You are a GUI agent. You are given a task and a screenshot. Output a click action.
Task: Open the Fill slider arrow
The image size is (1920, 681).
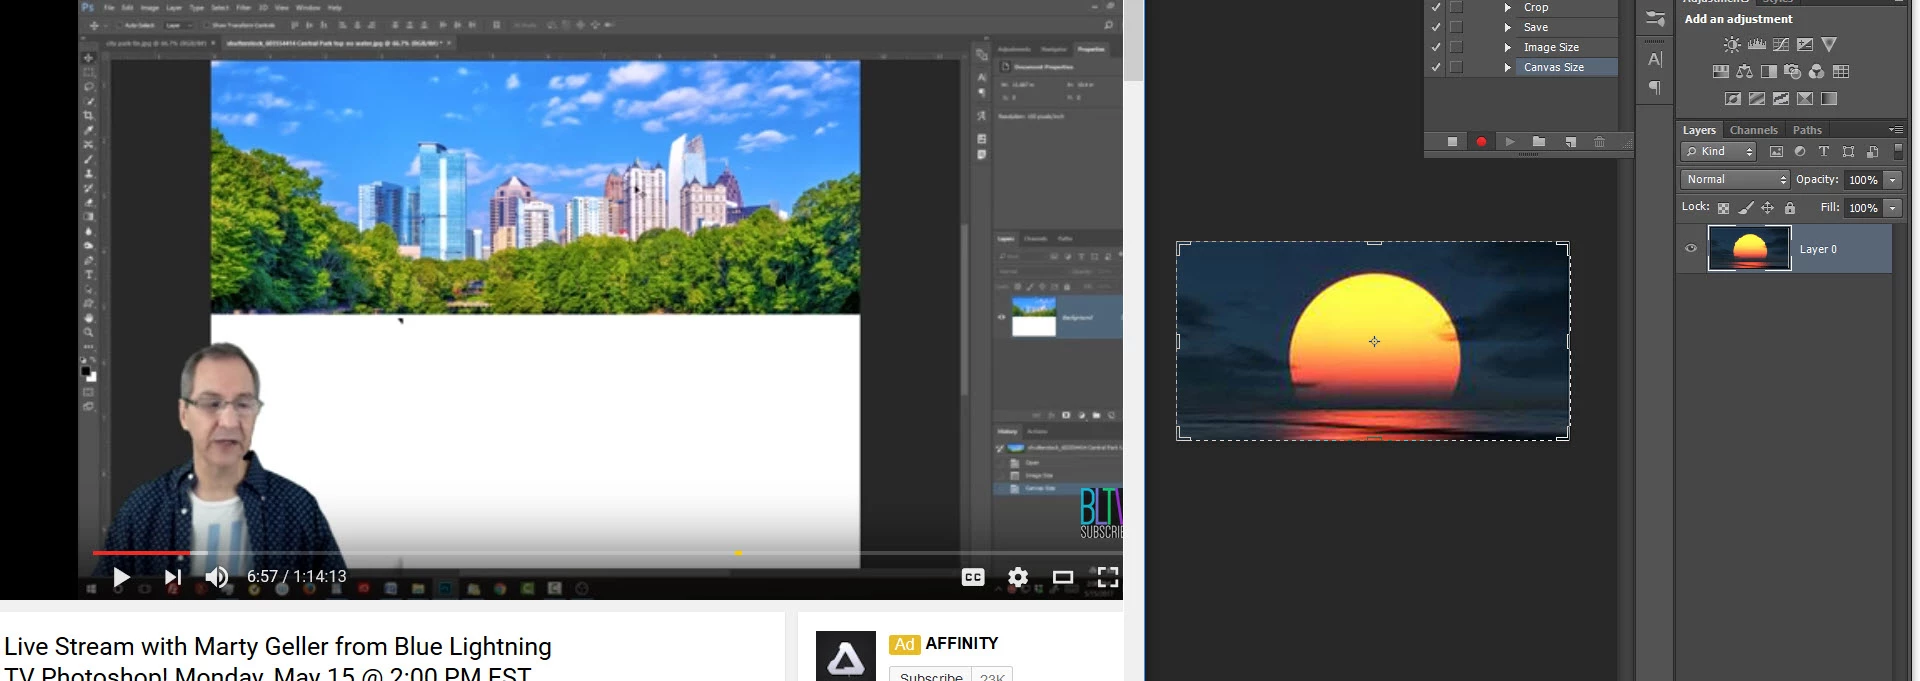coord(1892,208)
